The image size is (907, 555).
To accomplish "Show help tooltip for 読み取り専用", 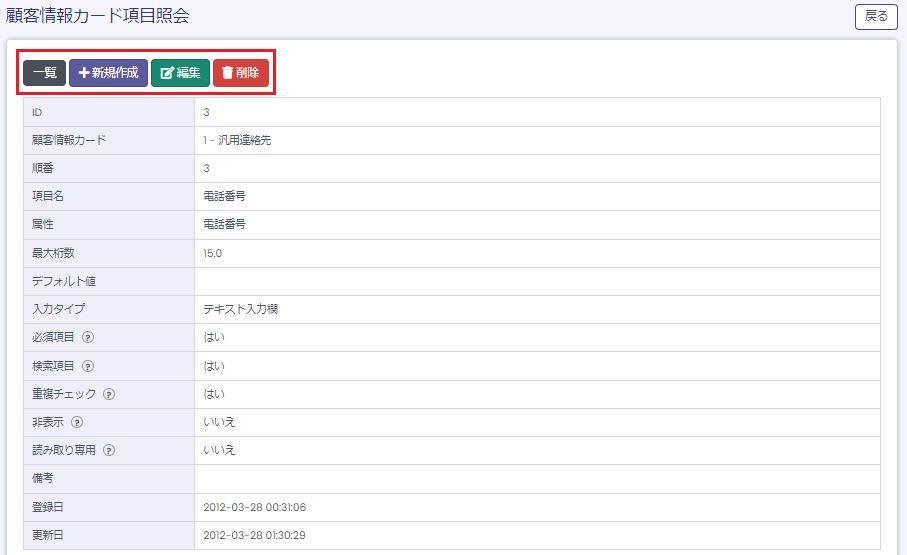I will point(109,450).
